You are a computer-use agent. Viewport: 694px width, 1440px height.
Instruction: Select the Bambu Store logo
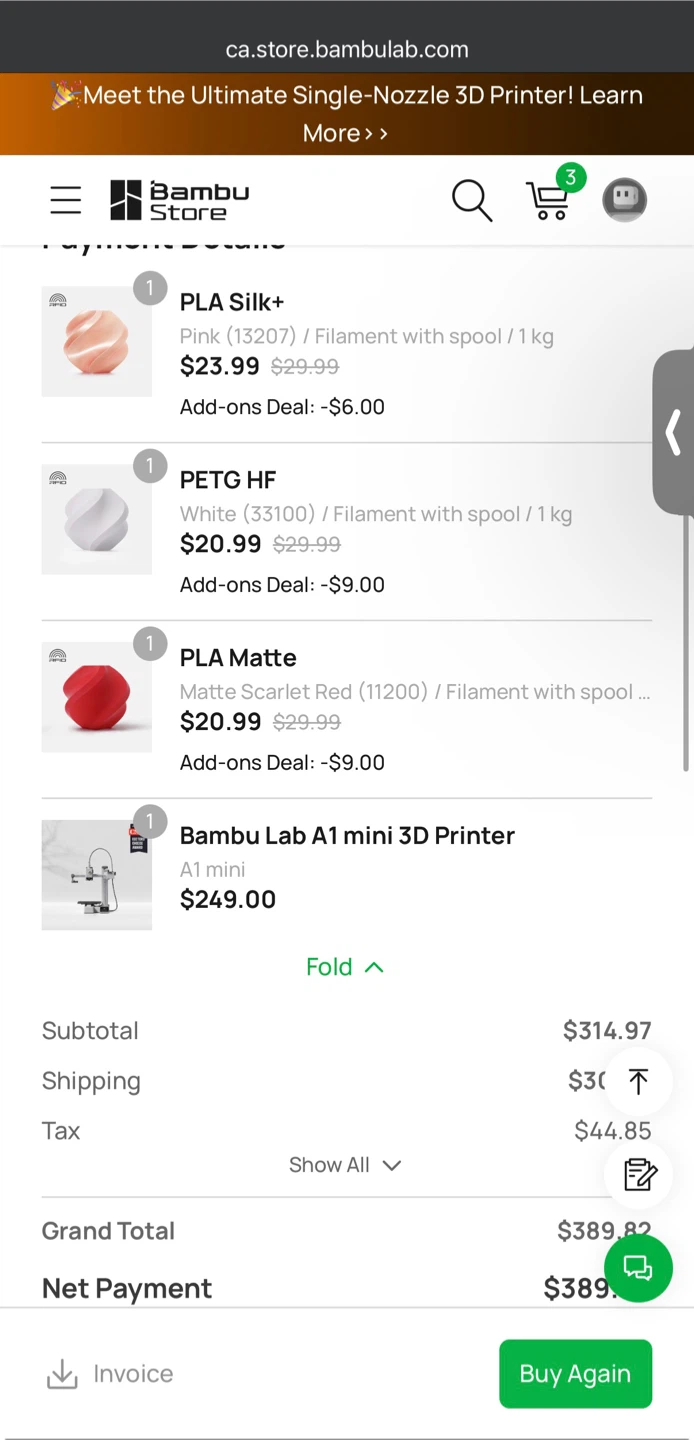(x=180, y=200)
